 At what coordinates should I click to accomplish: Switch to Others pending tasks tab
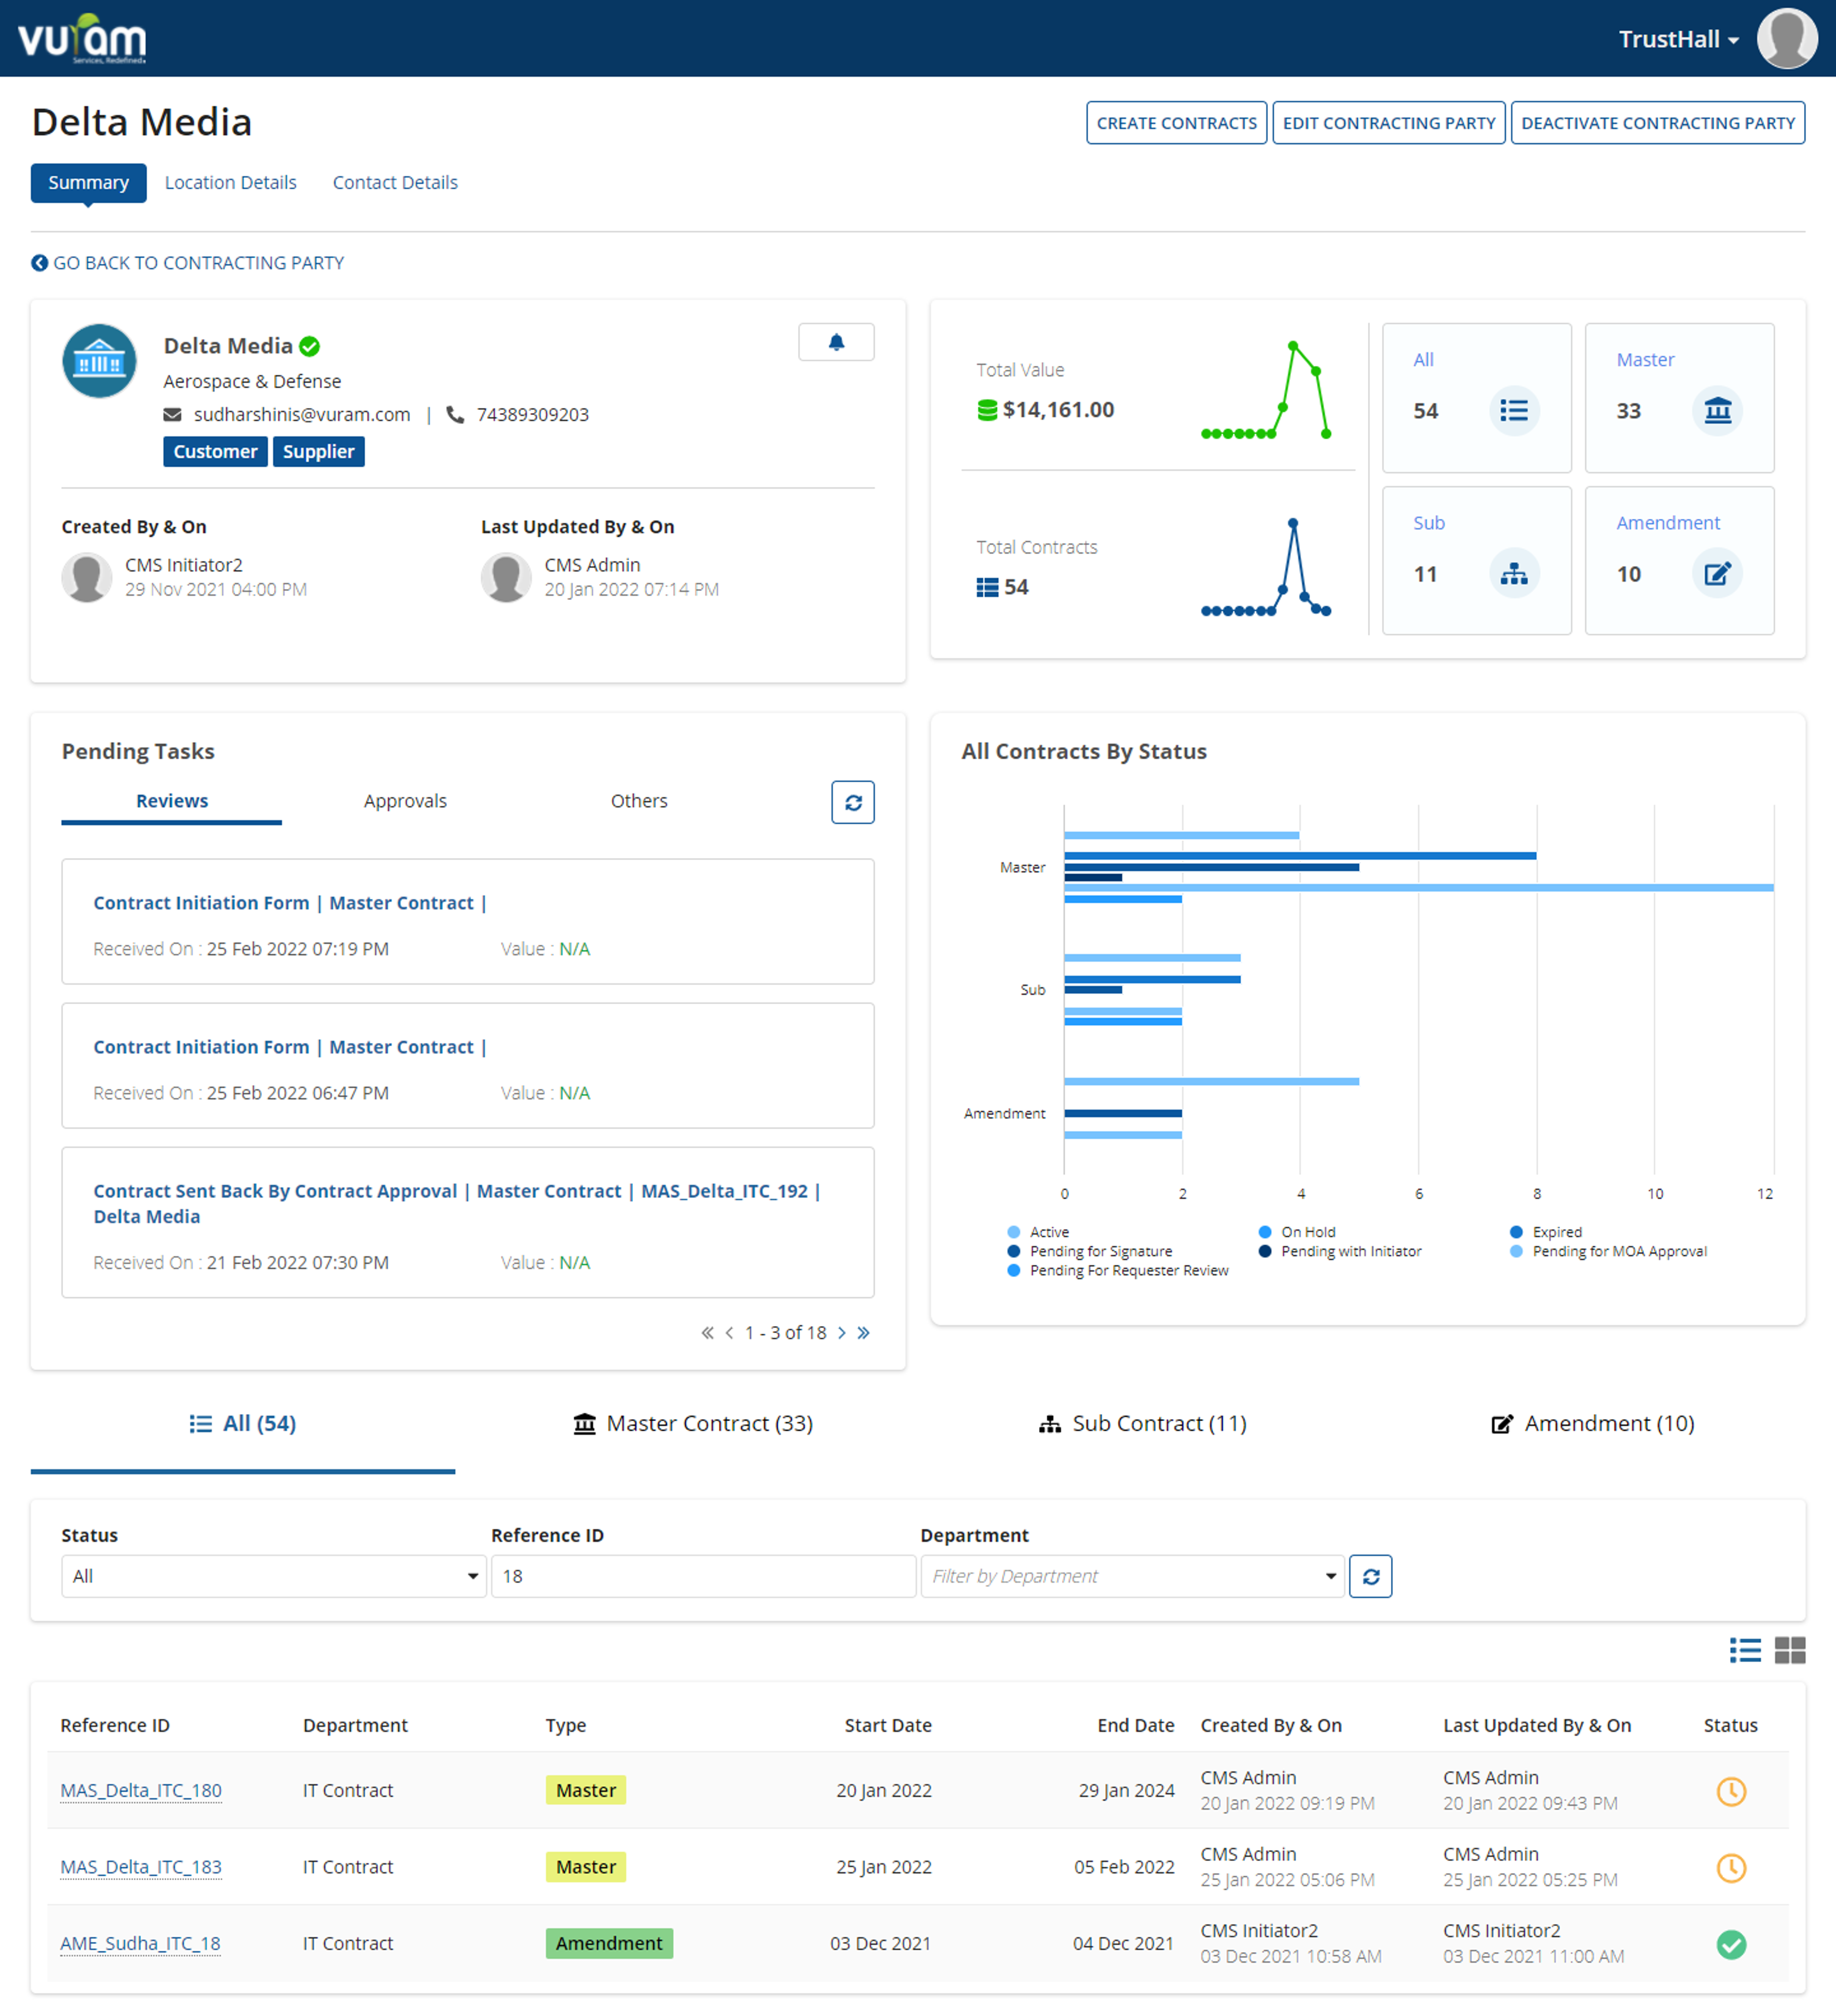(639, 801)
